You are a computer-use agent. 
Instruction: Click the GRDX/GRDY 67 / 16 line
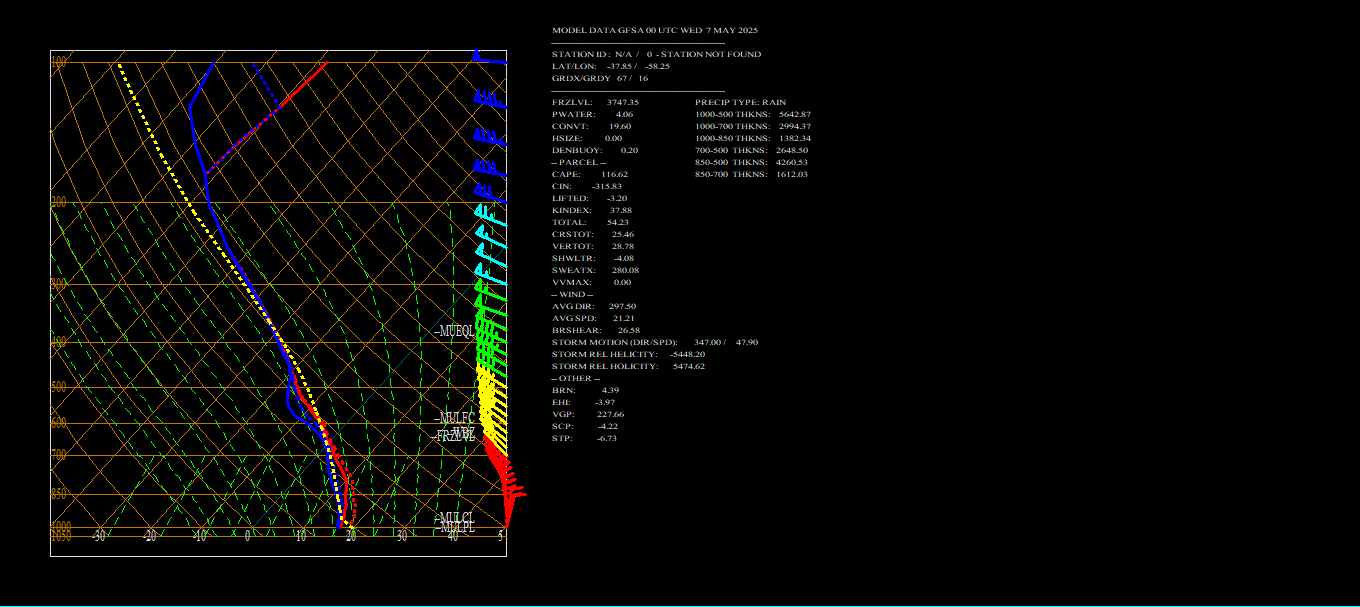(x=600, y=78)
